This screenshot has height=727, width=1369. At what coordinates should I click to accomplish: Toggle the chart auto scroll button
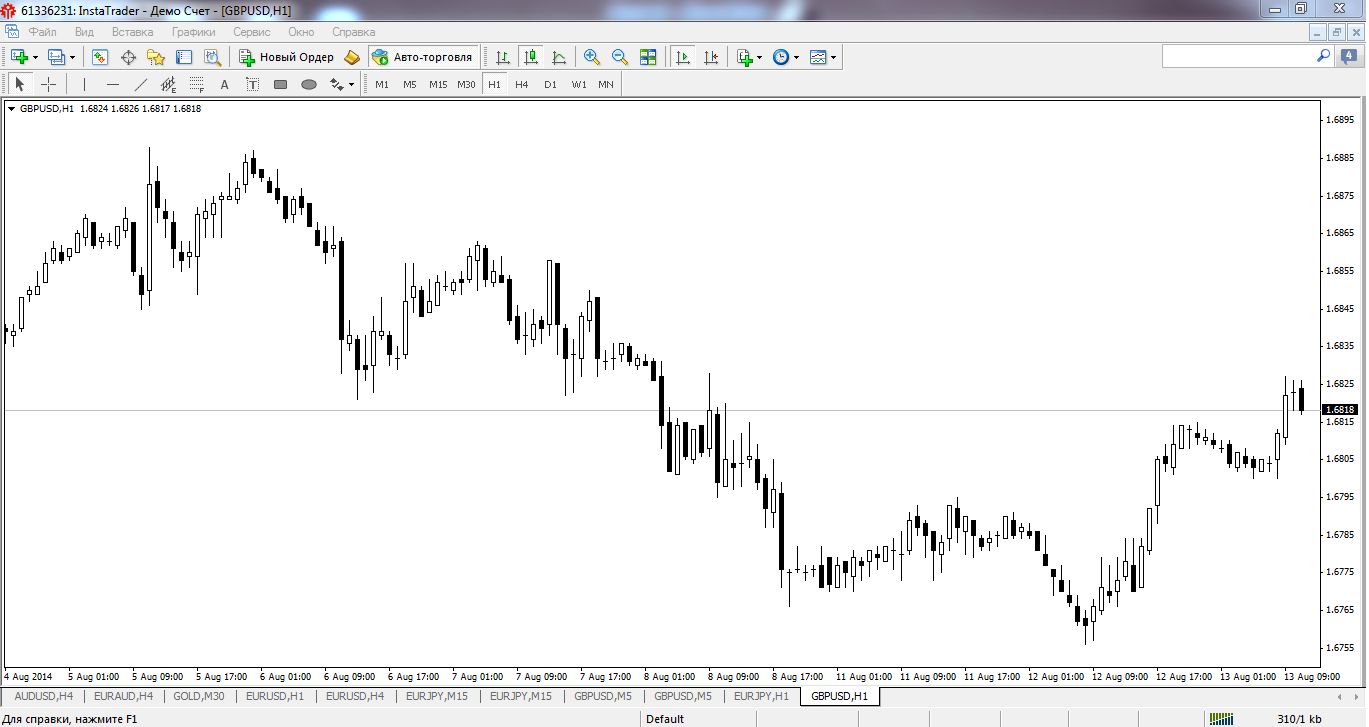683,58
